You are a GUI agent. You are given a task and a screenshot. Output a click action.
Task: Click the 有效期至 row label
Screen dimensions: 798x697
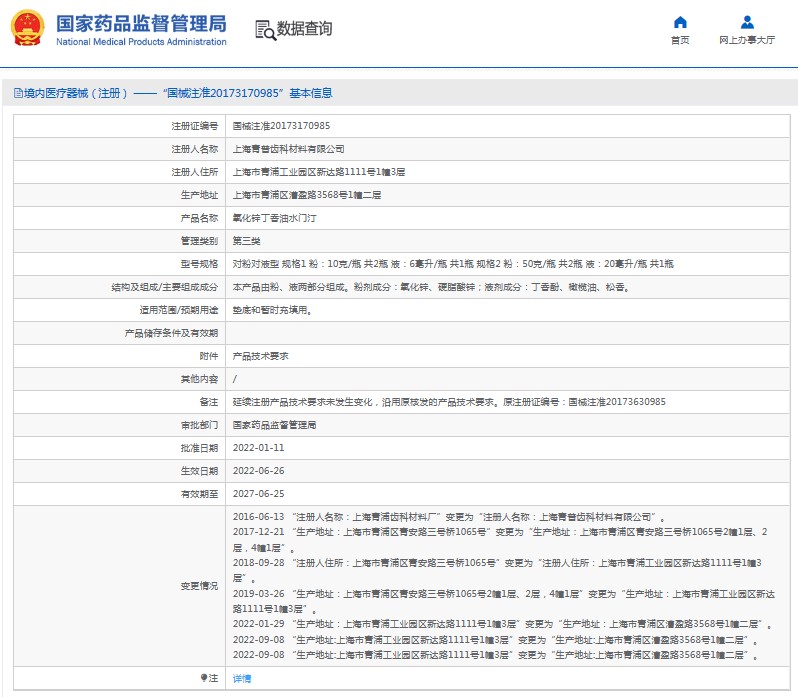pos(199,493)
